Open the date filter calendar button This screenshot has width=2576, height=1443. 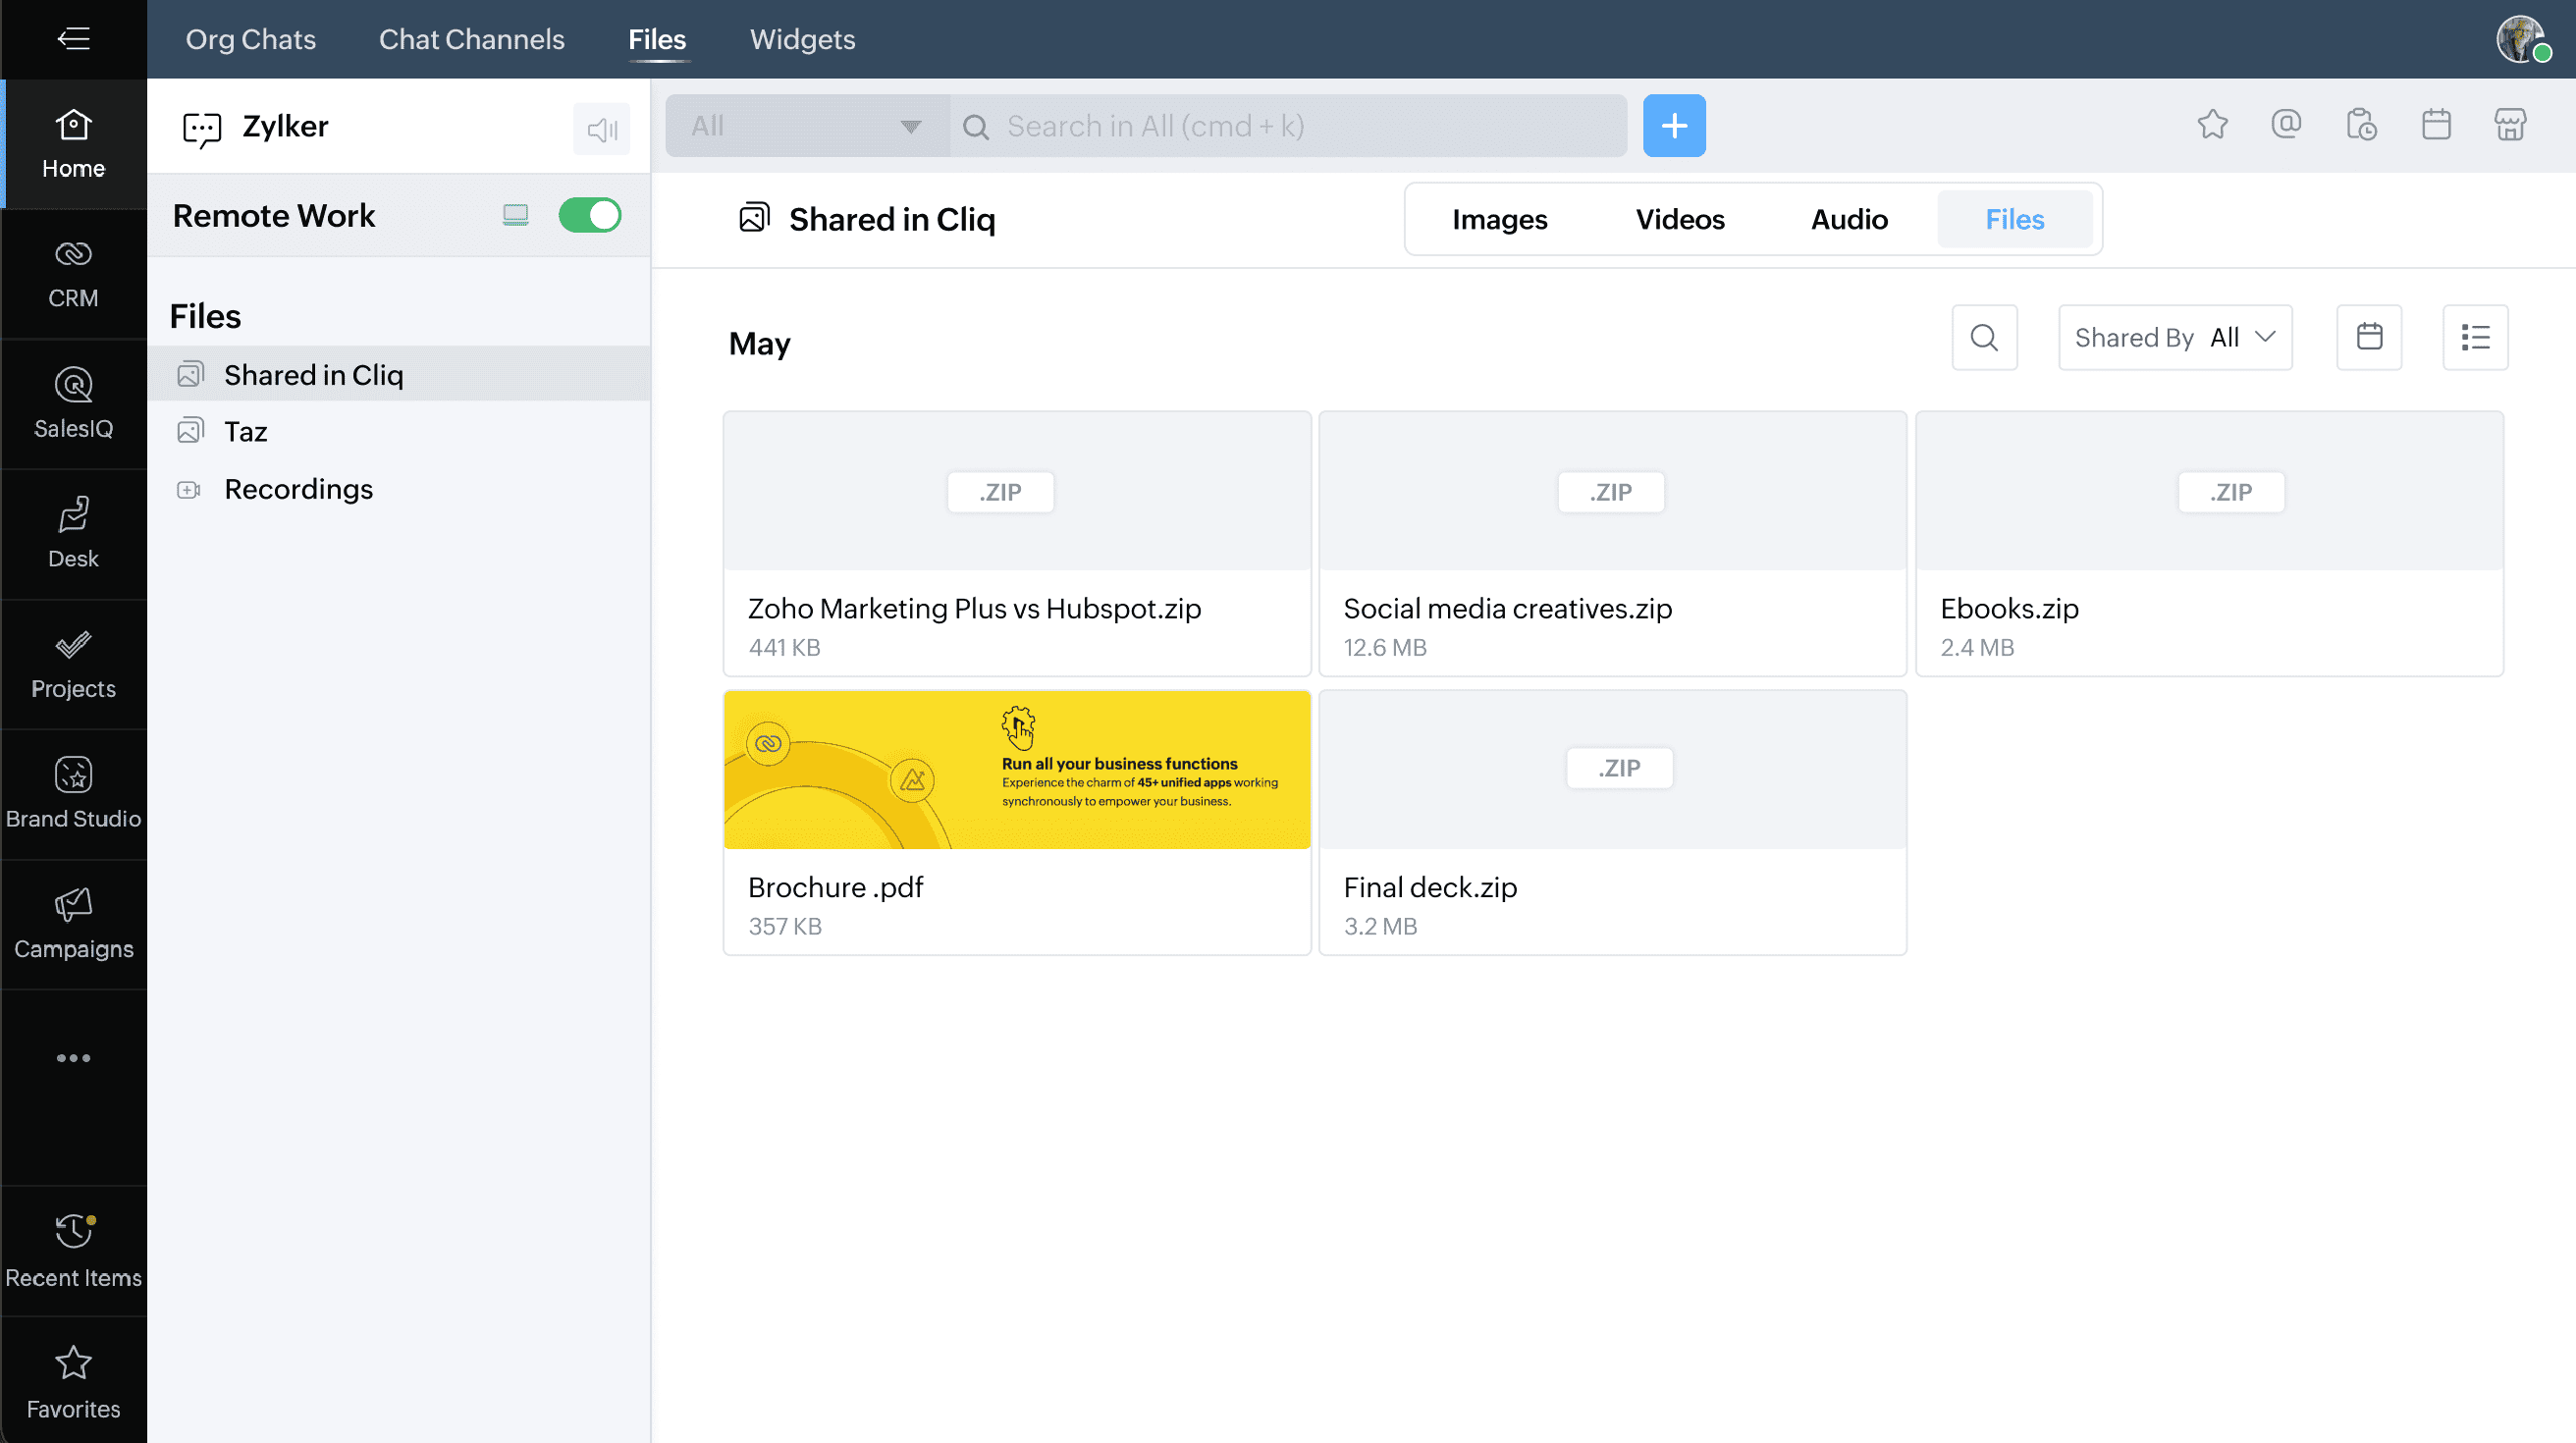point(2368,337)
